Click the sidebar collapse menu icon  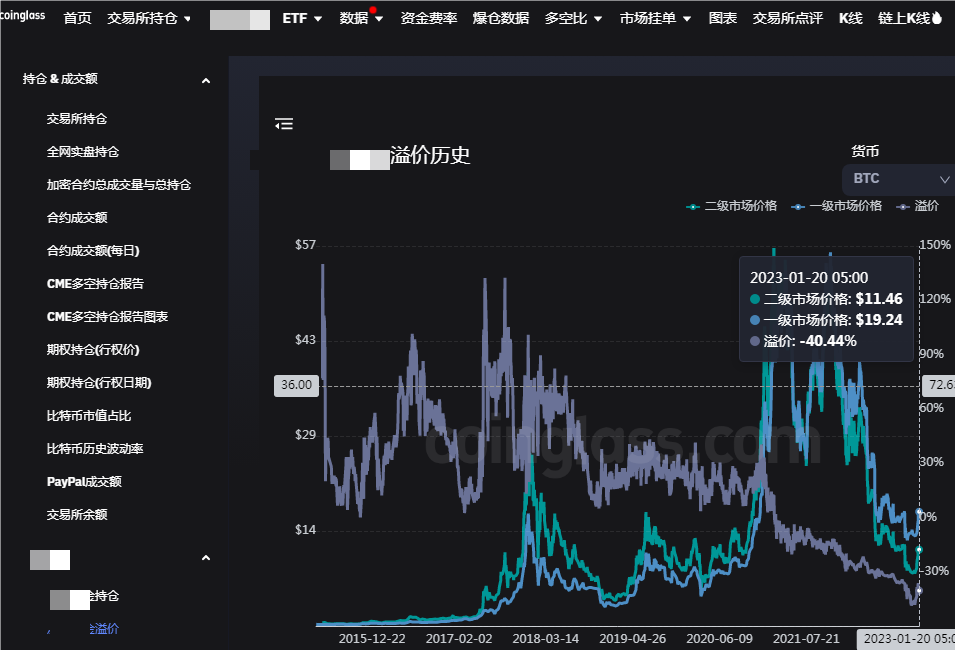click(x=284, y=124)
